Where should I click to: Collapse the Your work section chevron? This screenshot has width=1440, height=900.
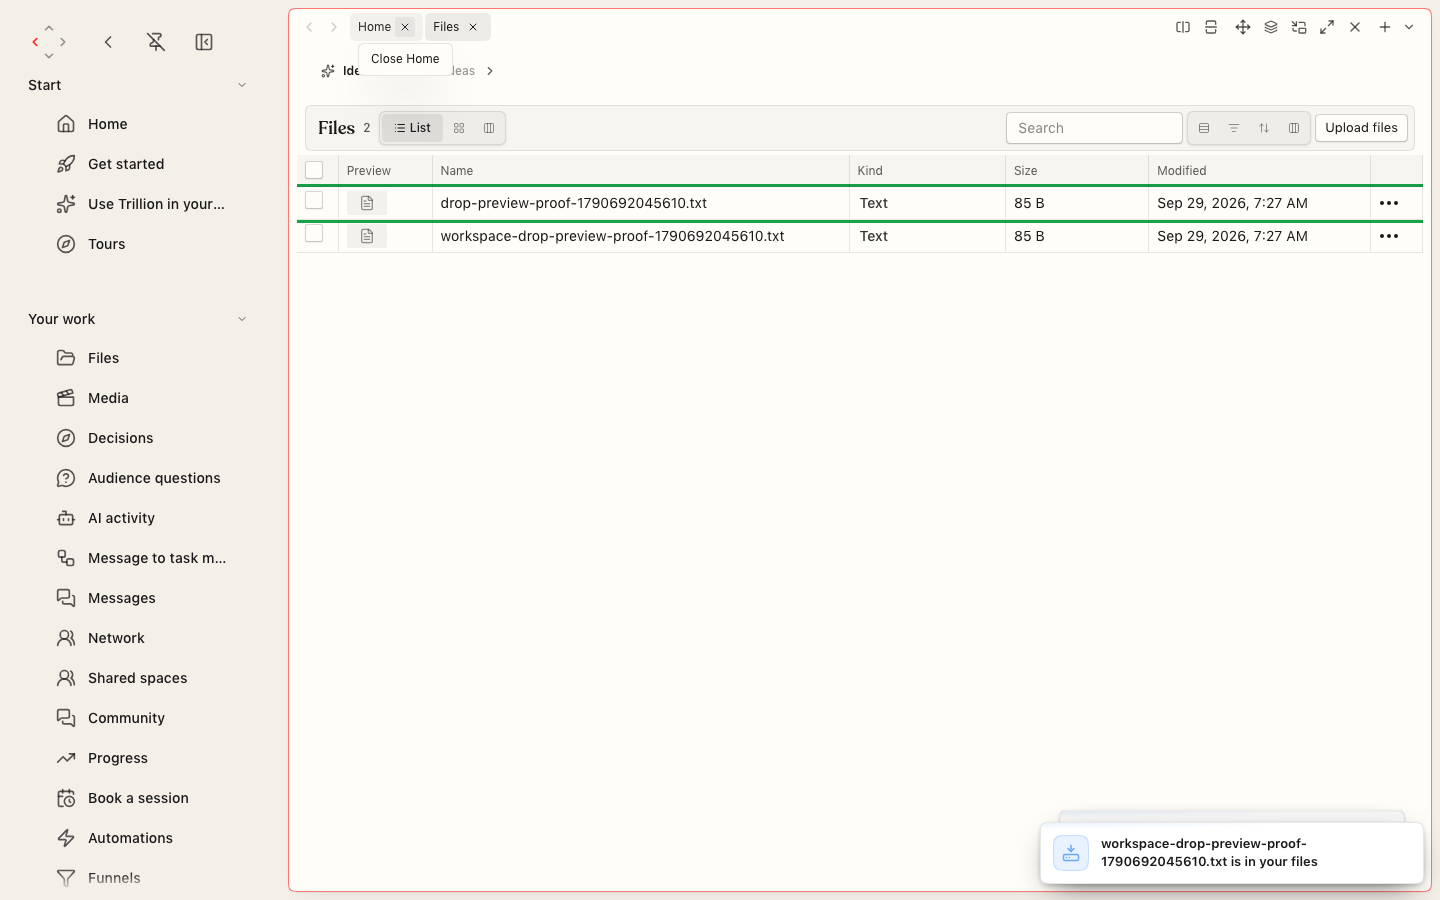(x=242, y=319)
